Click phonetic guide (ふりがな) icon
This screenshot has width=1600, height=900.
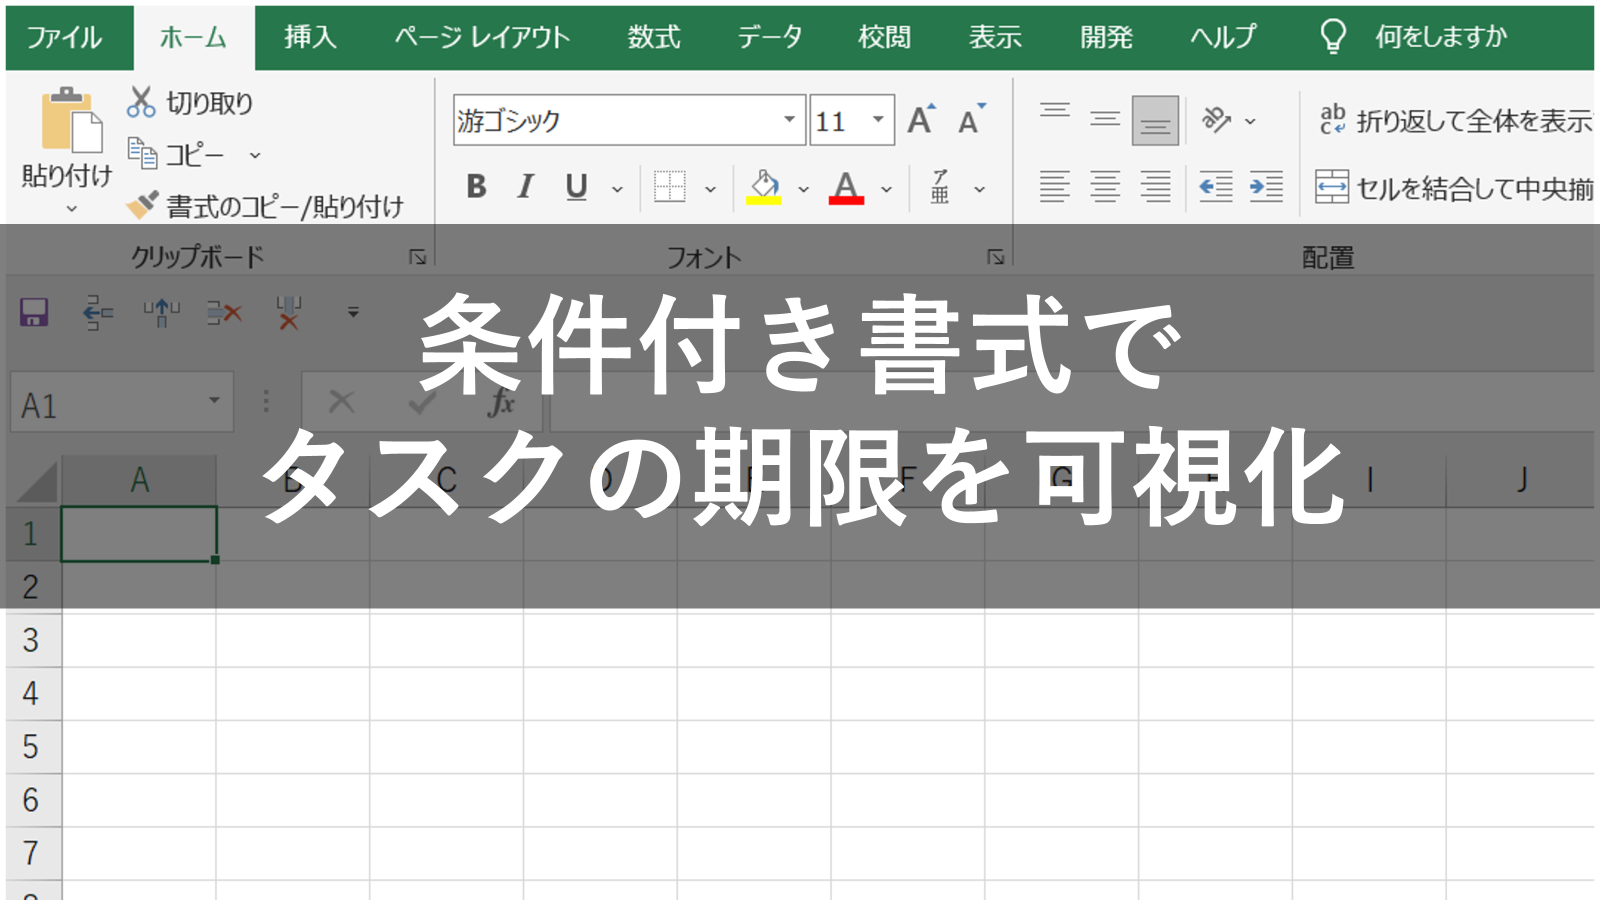(x=940, y=187)
